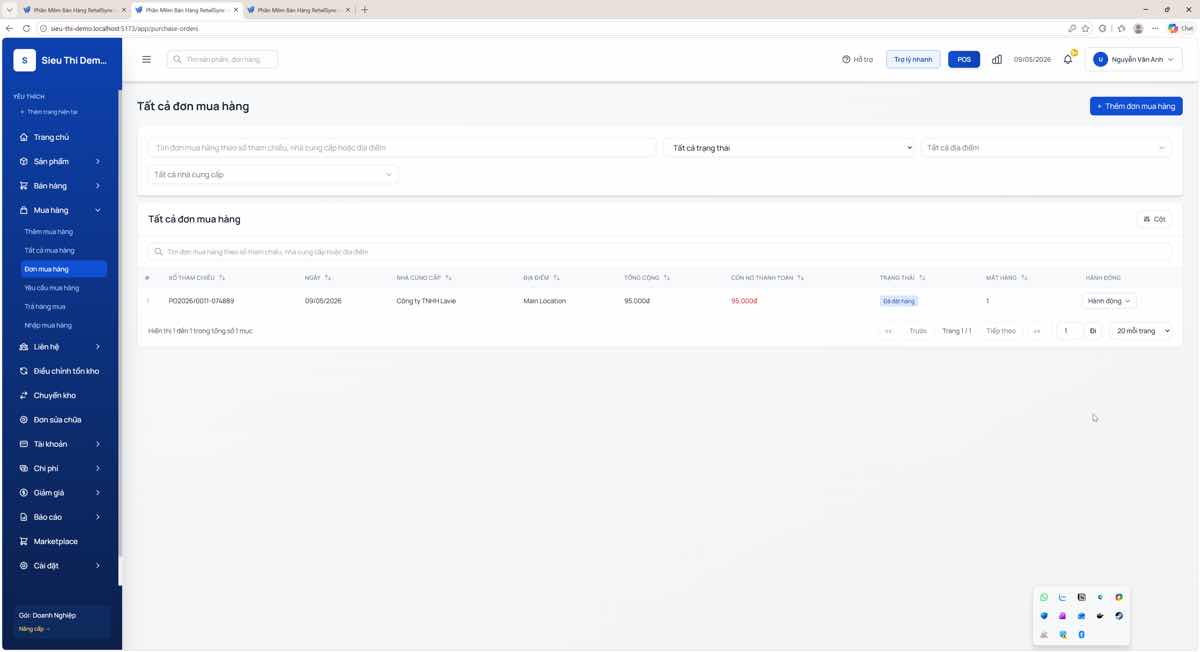Click Thêm trang hiện tại favorite link
This screenshot has height=652, width=1200.
click(x=49, y=112)
